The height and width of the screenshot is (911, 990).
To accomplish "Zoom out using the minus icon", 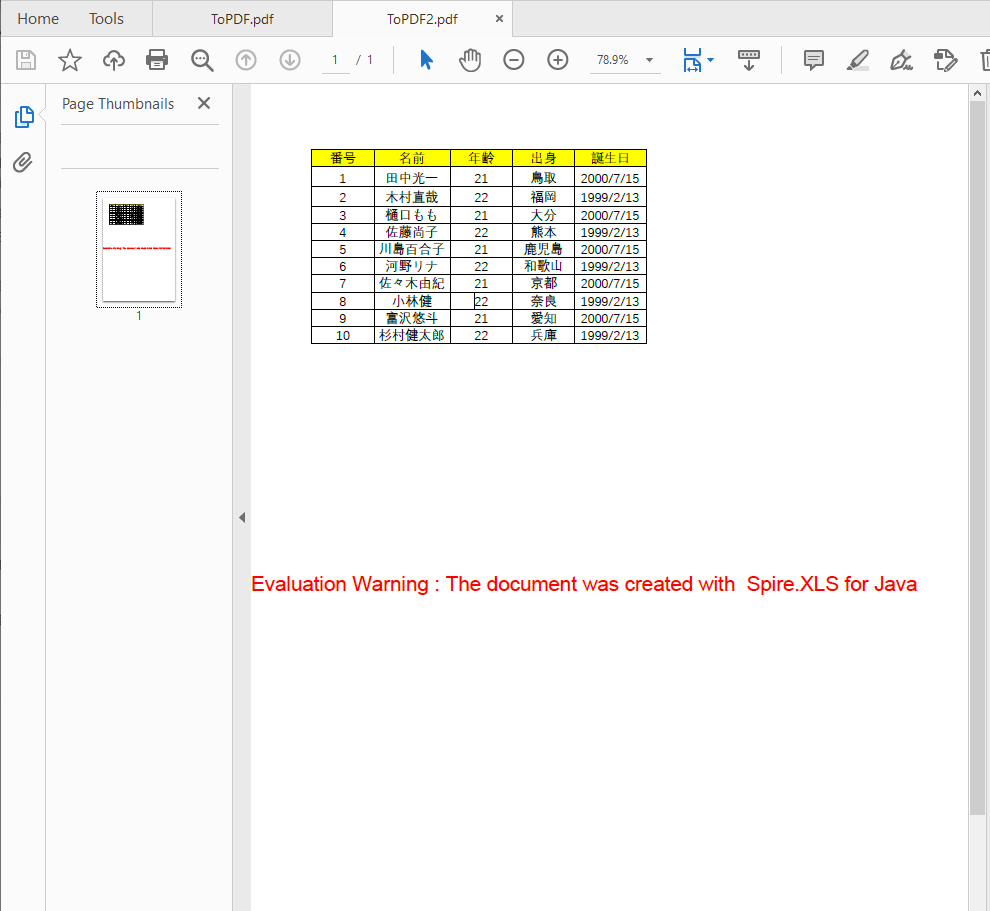I will click(x=513, y=60).
